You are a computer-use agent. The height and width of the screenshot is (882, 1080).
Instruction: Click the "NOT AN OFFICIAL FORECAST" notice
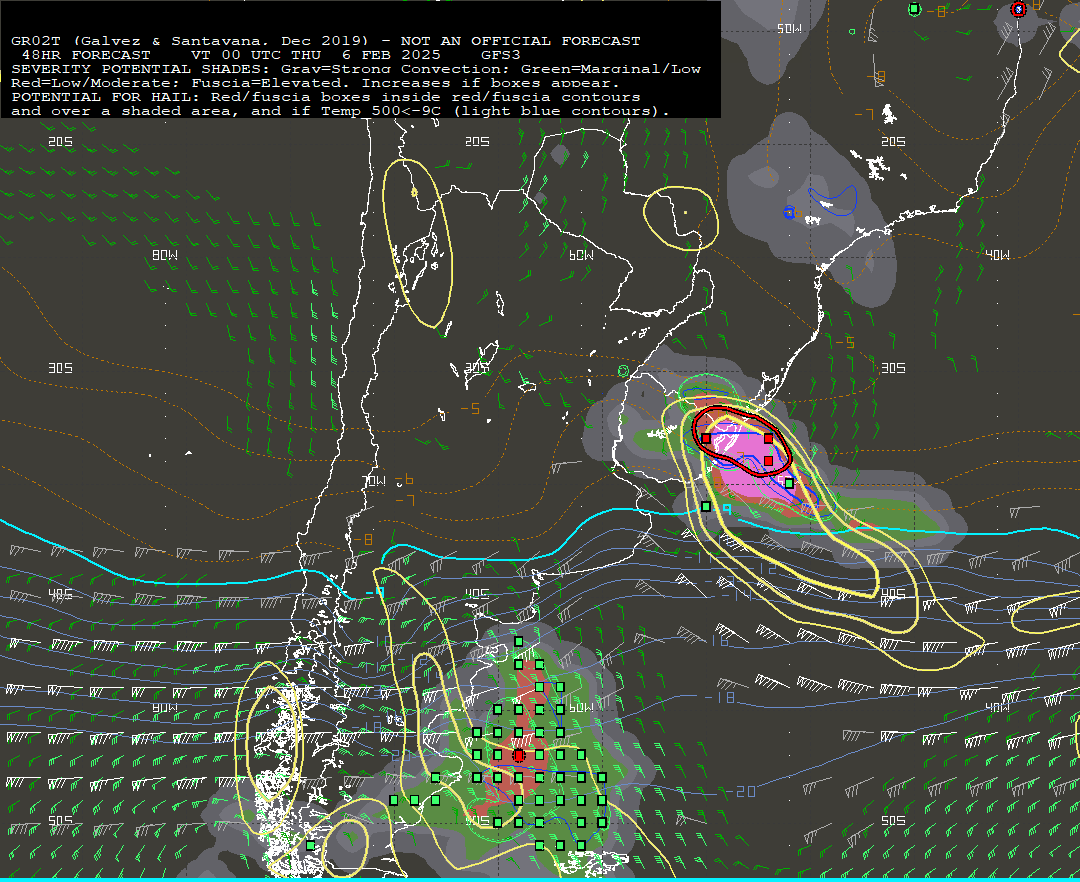click(x=520, y=41)
